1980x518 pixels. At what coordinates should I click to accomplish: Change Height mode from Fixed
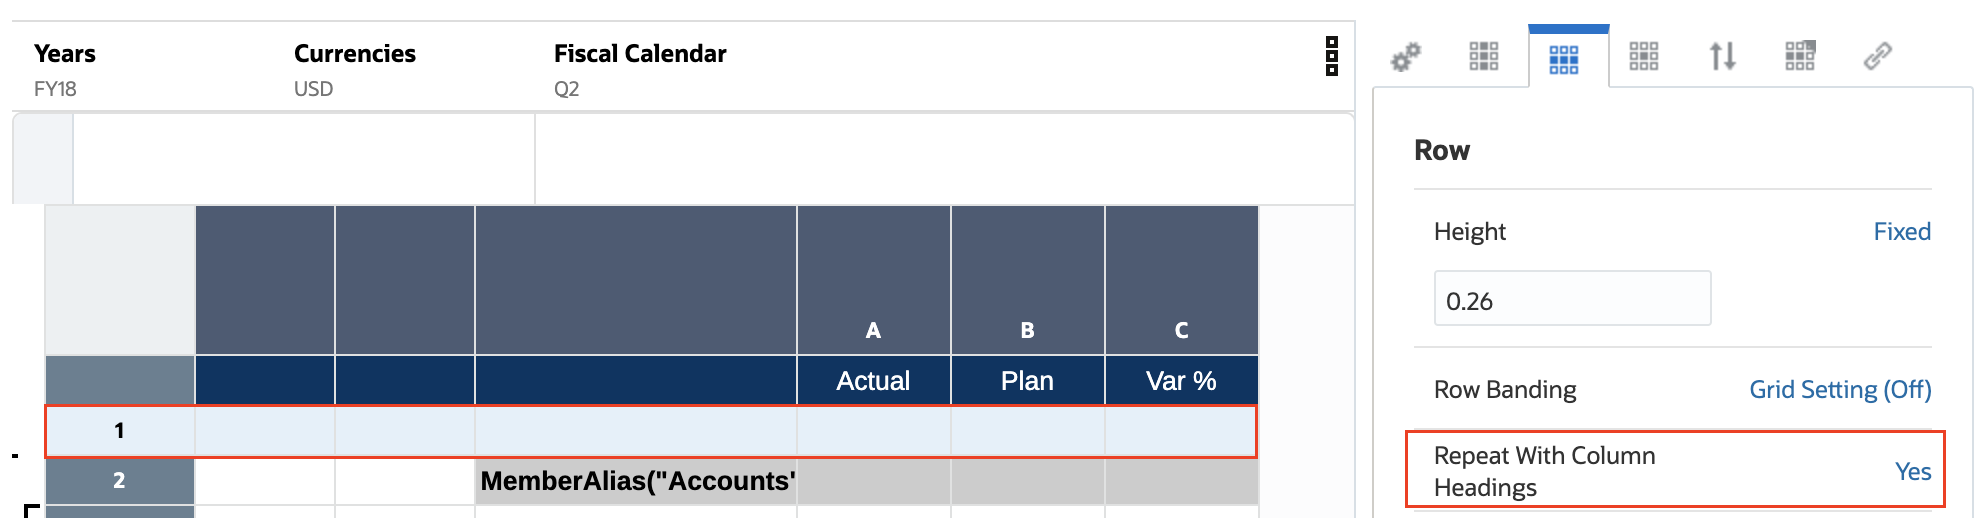(1901, 231)
